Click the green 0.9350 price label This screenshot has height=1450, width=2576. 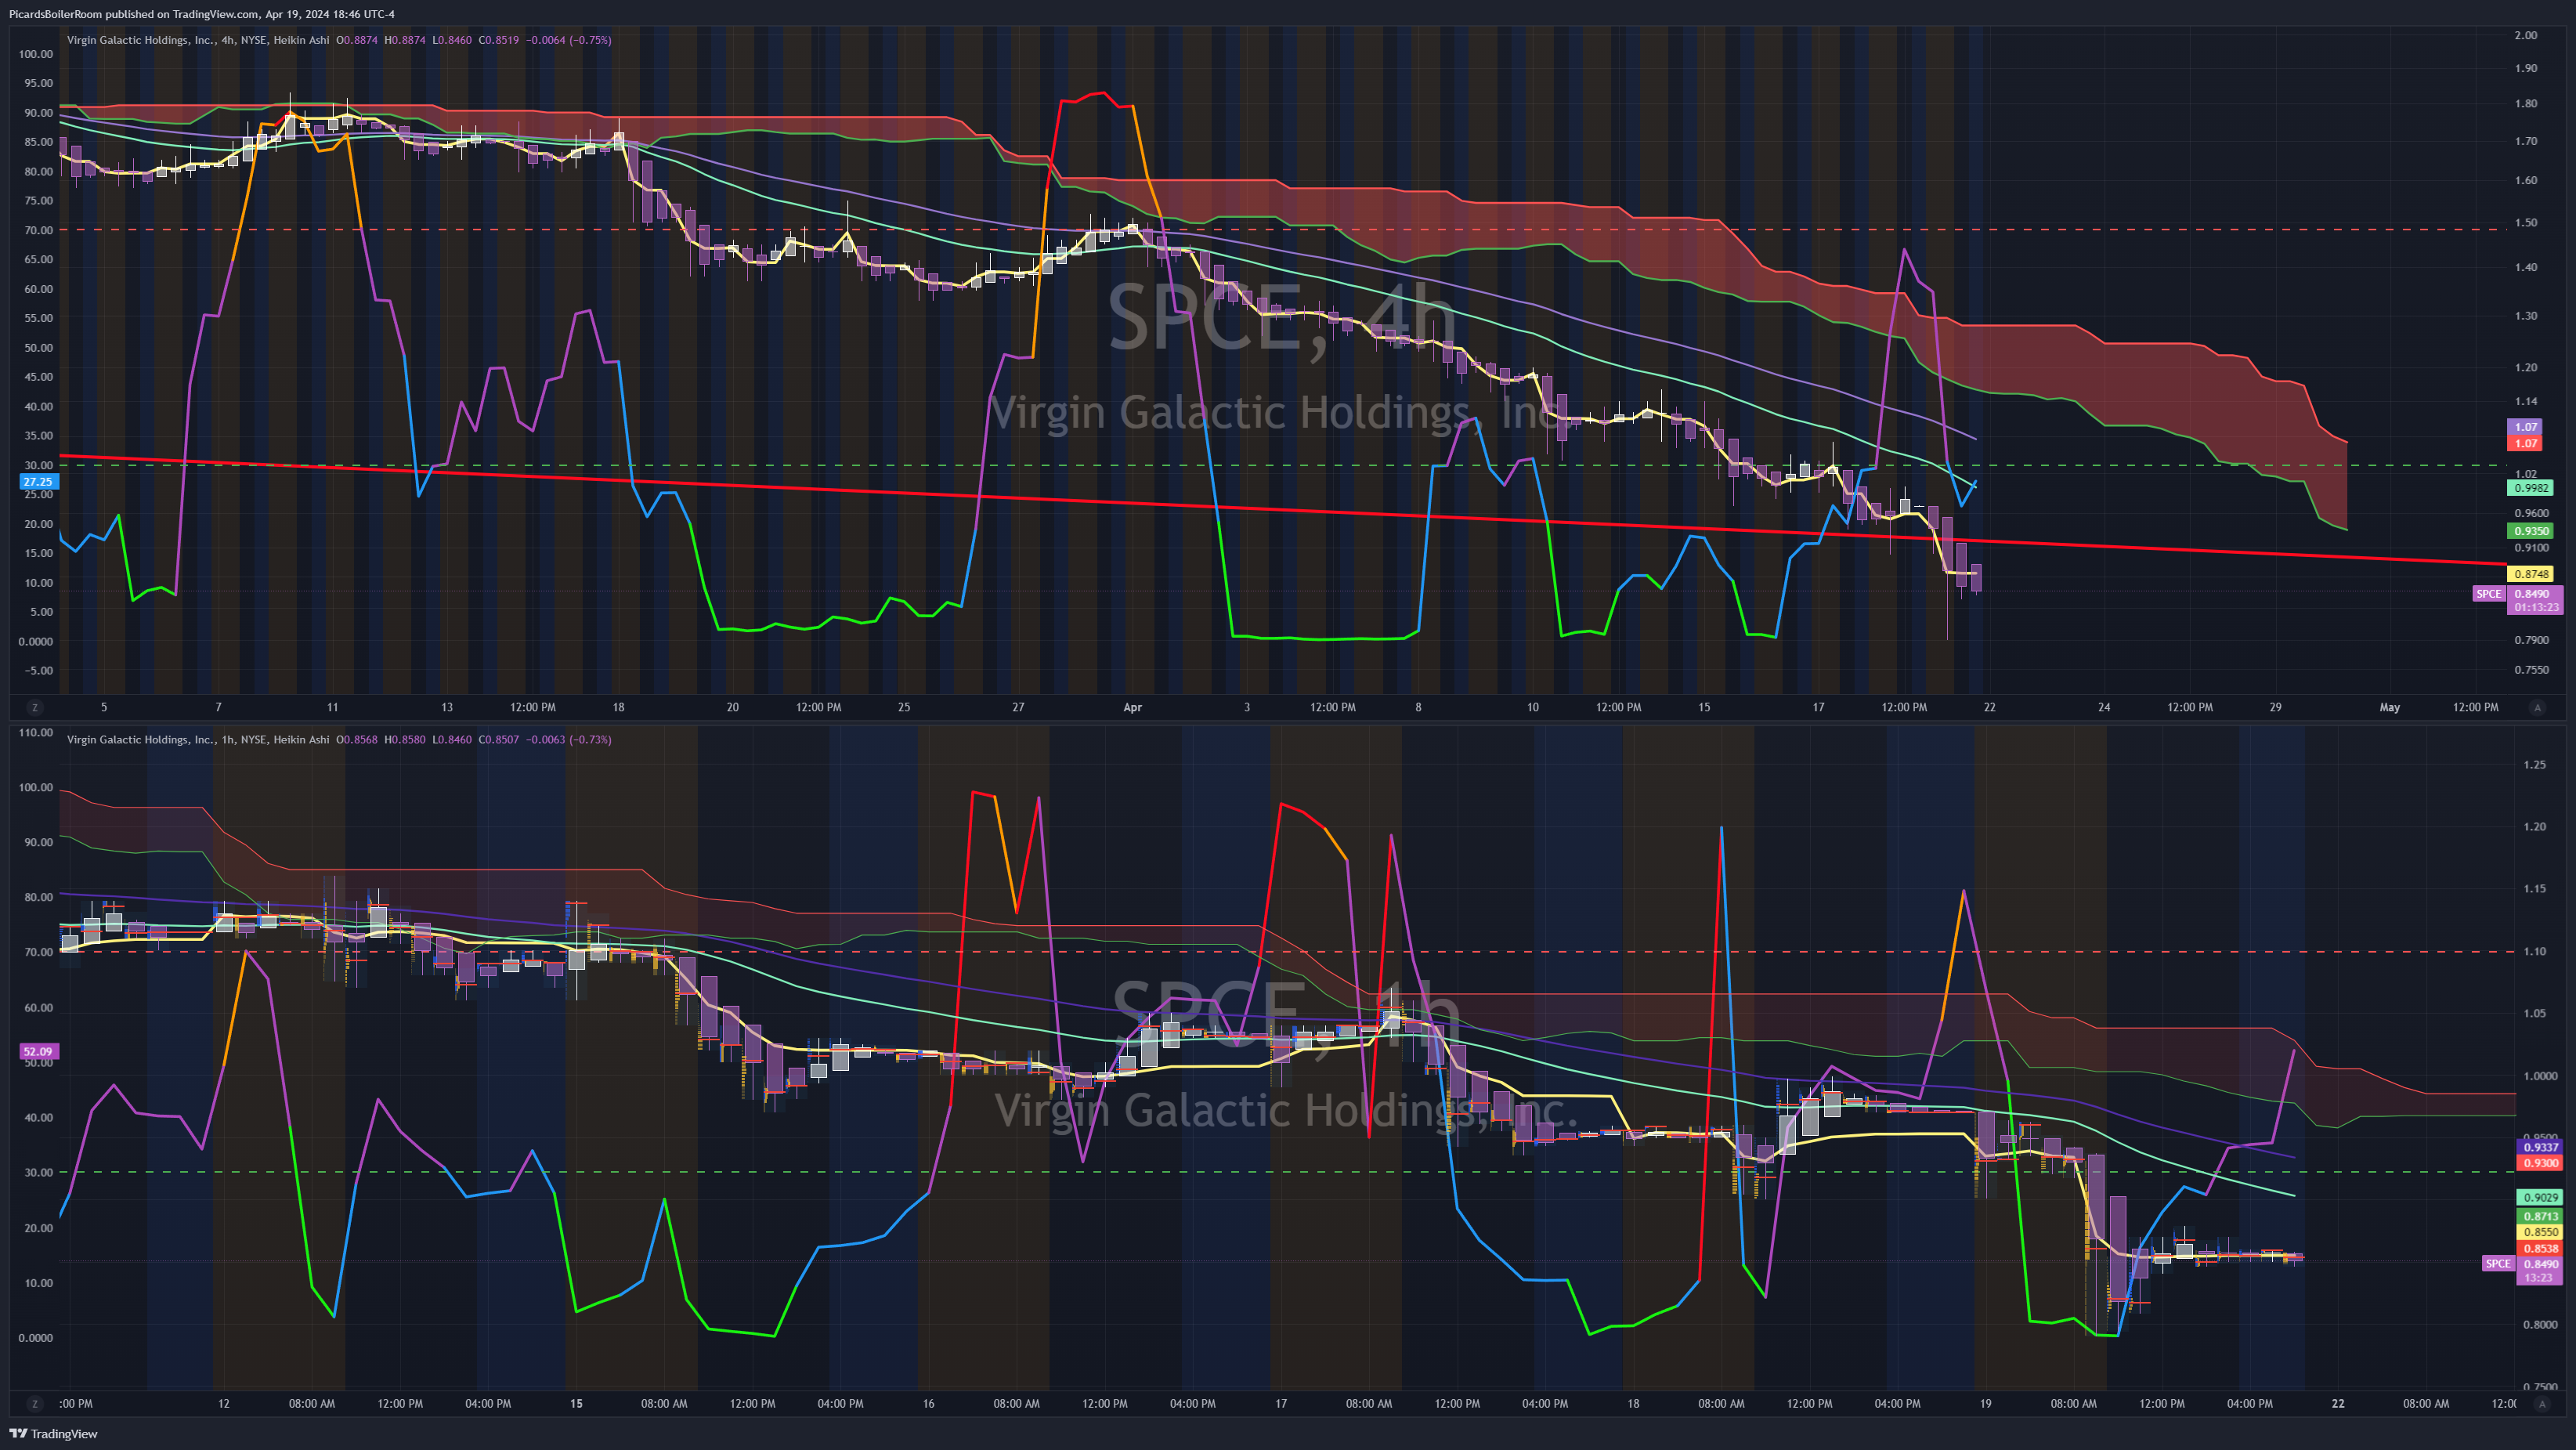[x=2531, y=532]
